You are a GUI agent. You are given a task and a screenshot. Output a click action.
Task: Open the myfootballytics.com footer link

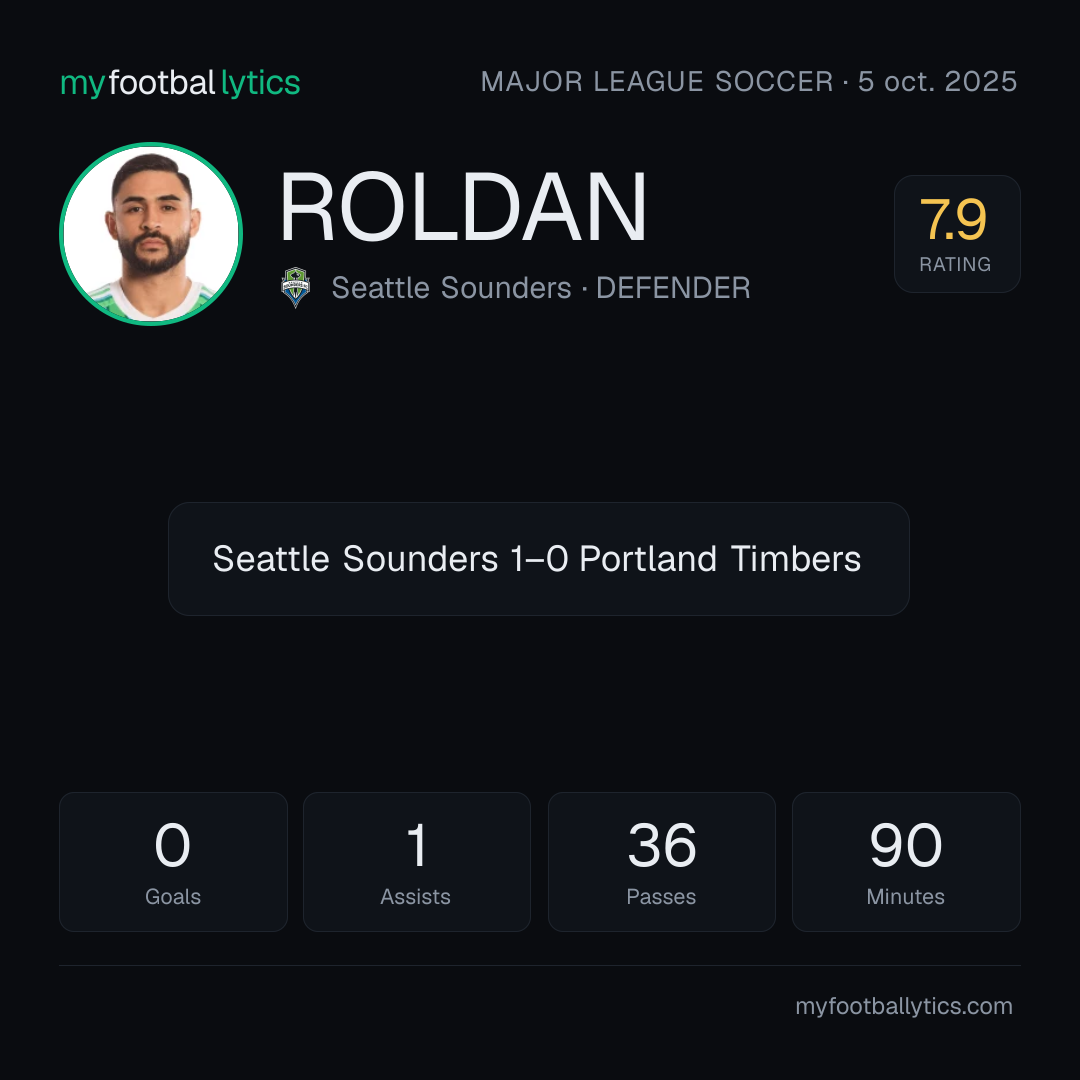[x=904, y=1006]
